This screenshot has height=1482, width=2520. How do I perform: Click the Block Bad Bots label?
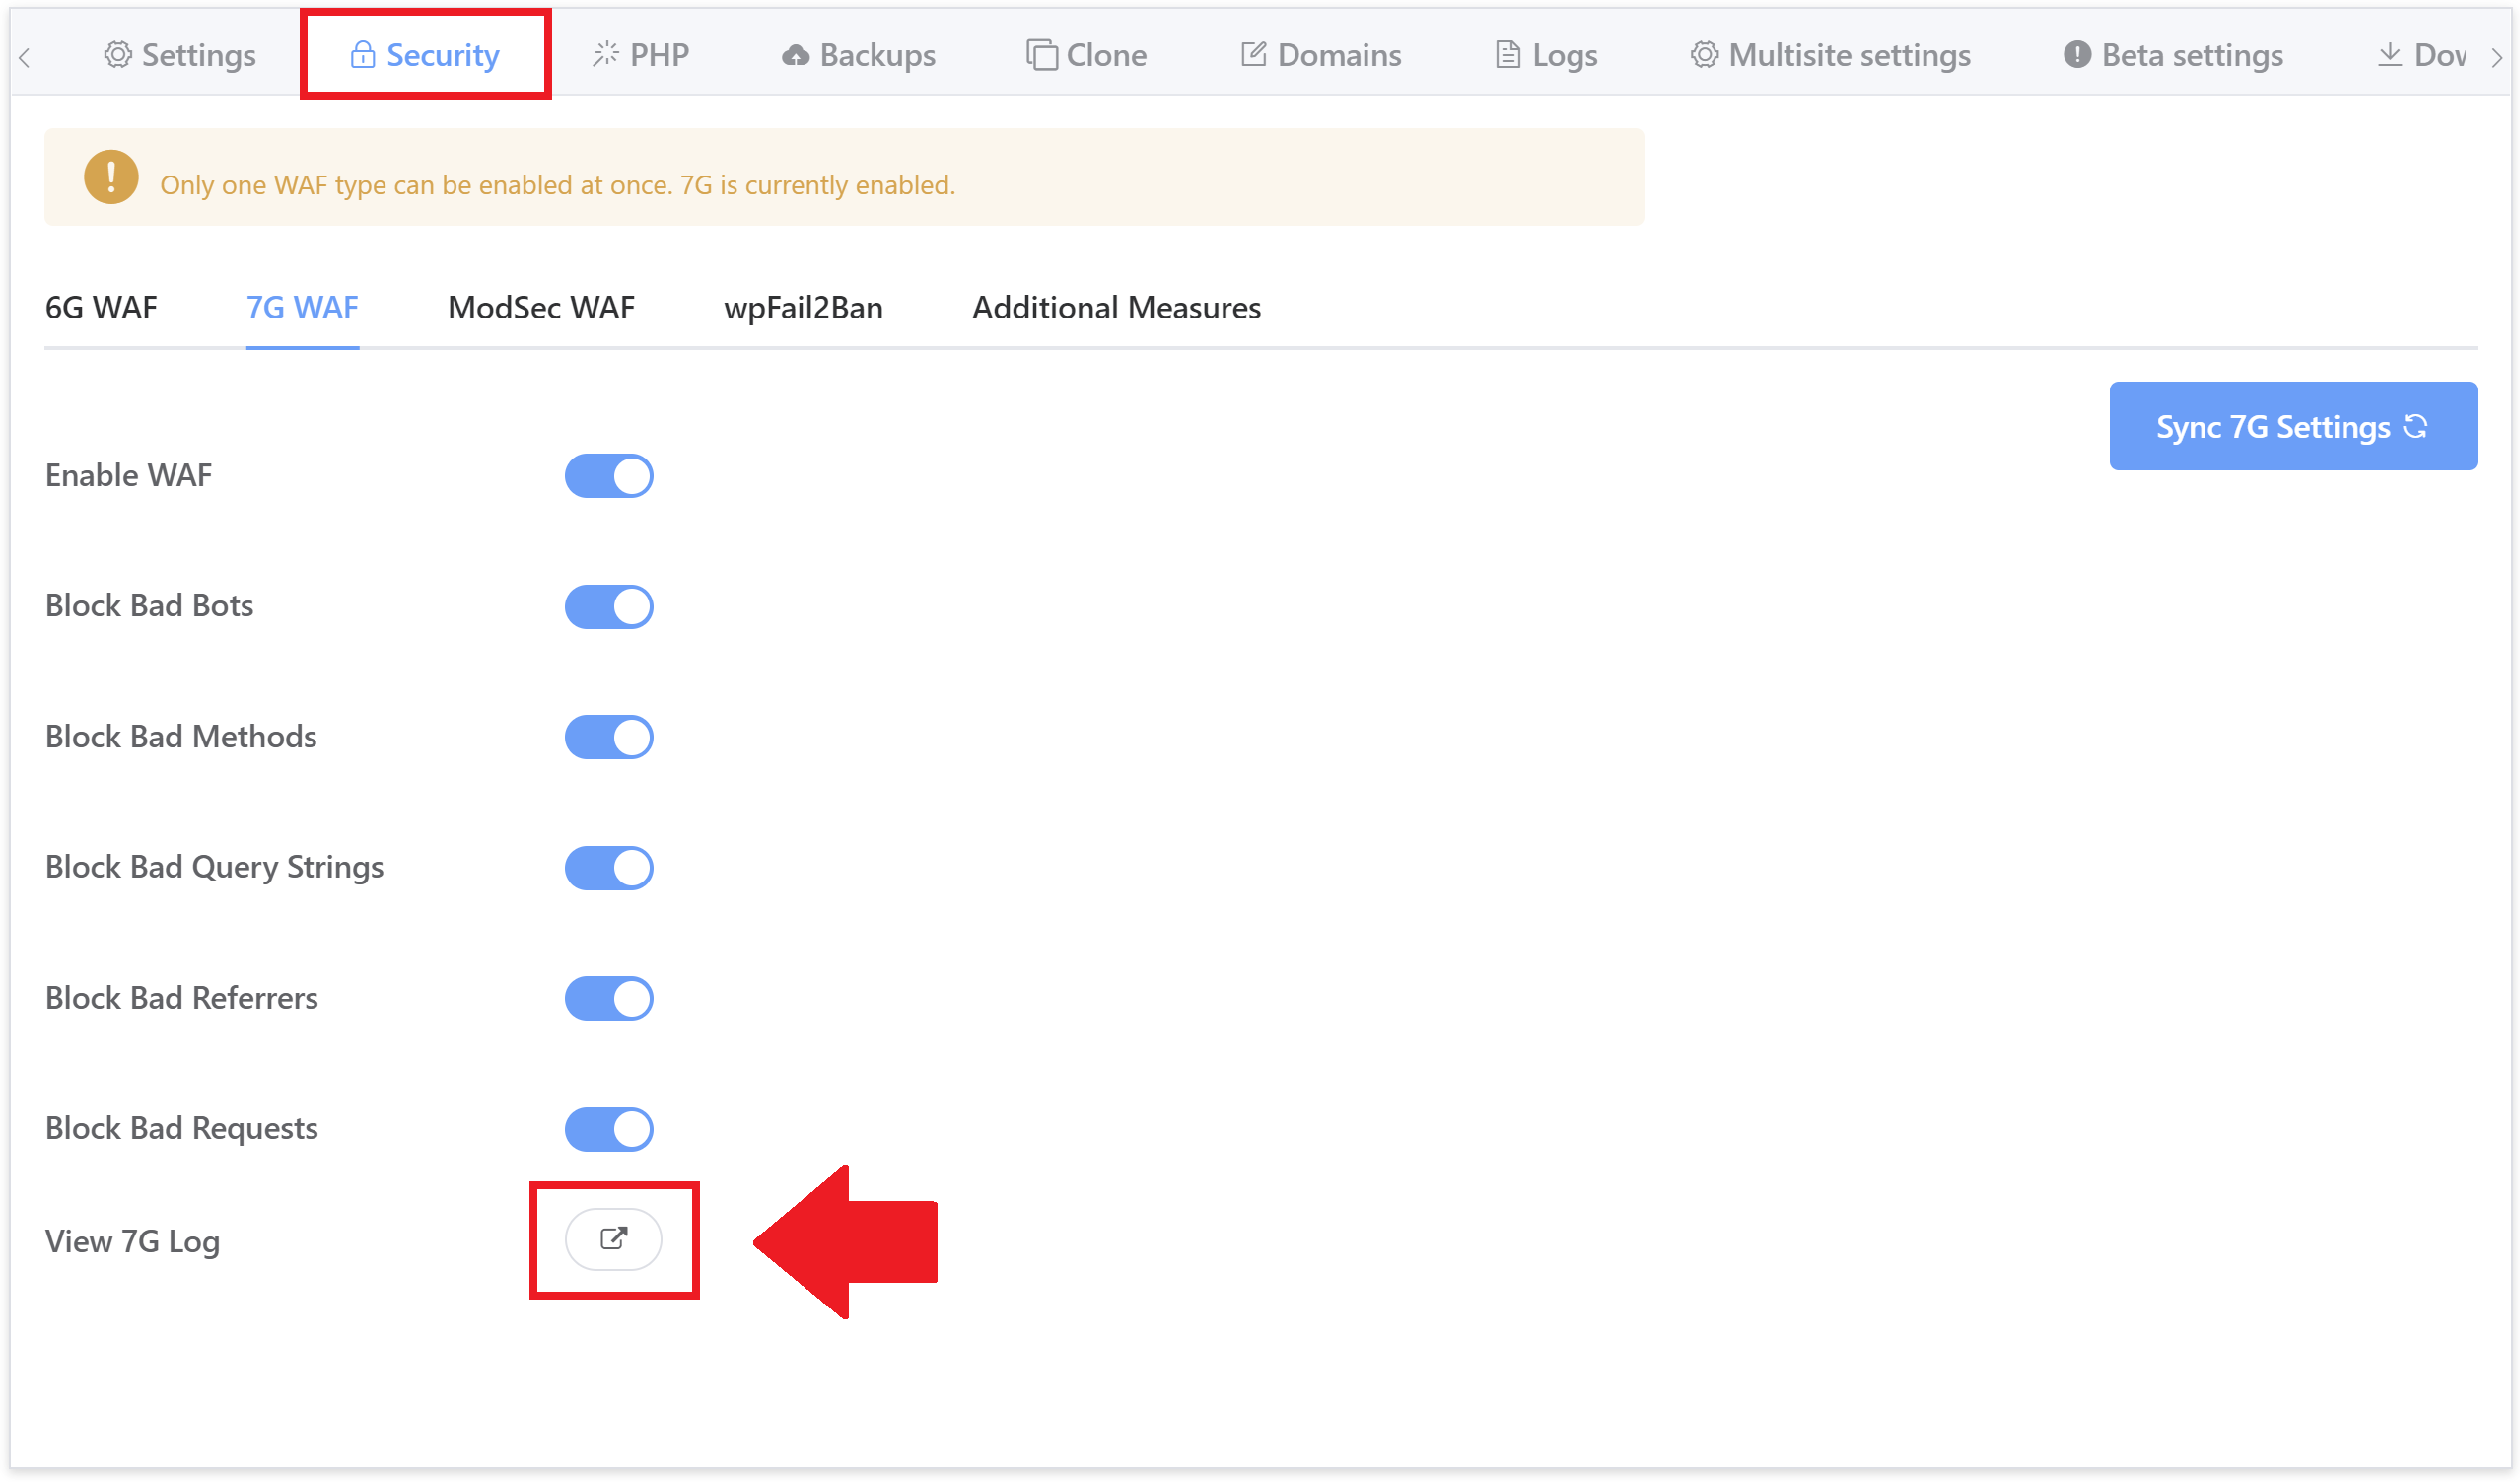tap(150, 606)
